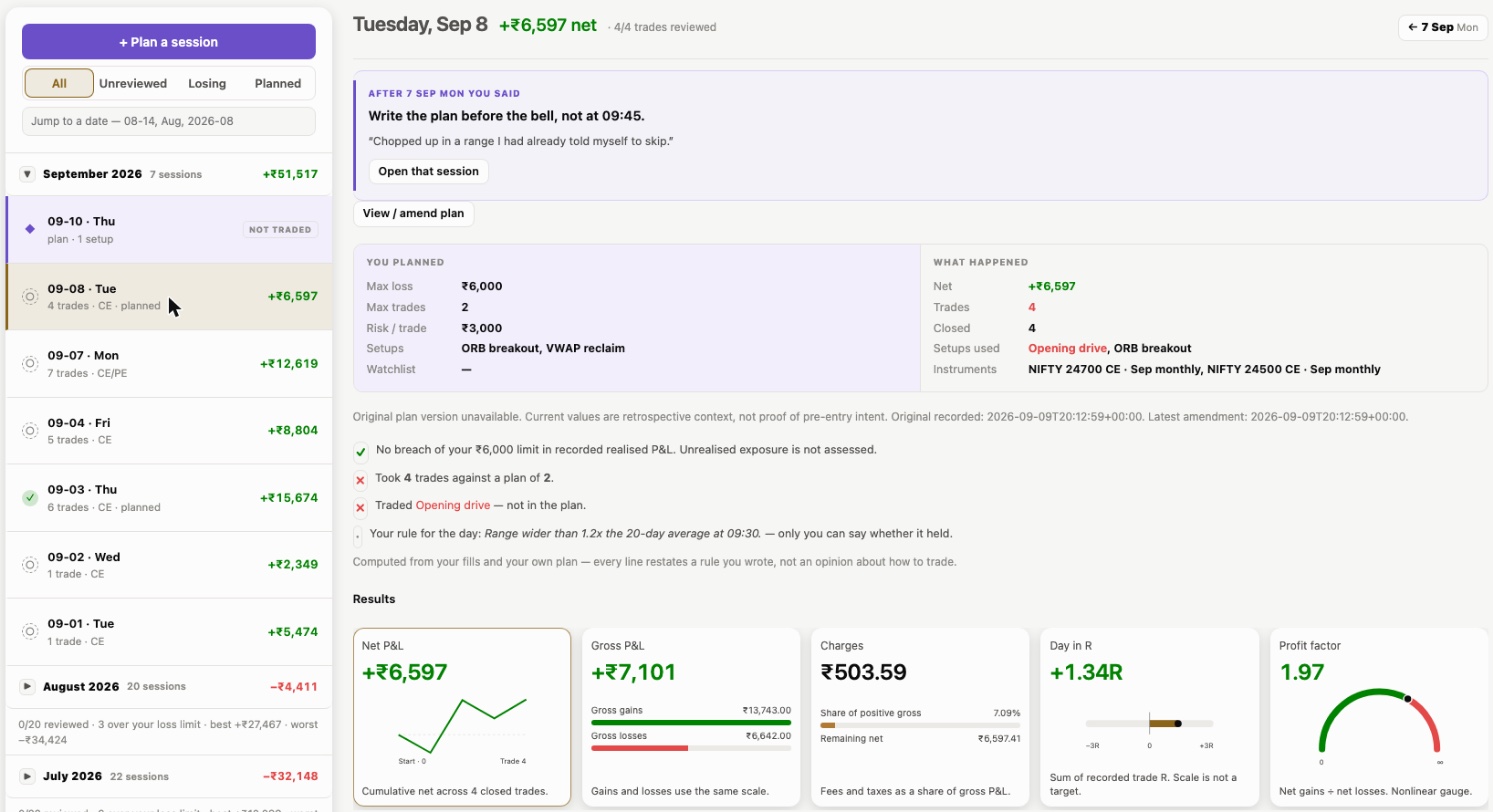Toggle the 'Your rule for the day' marker
Viewport: 1493px width, 812px height.
pos(358,535)
